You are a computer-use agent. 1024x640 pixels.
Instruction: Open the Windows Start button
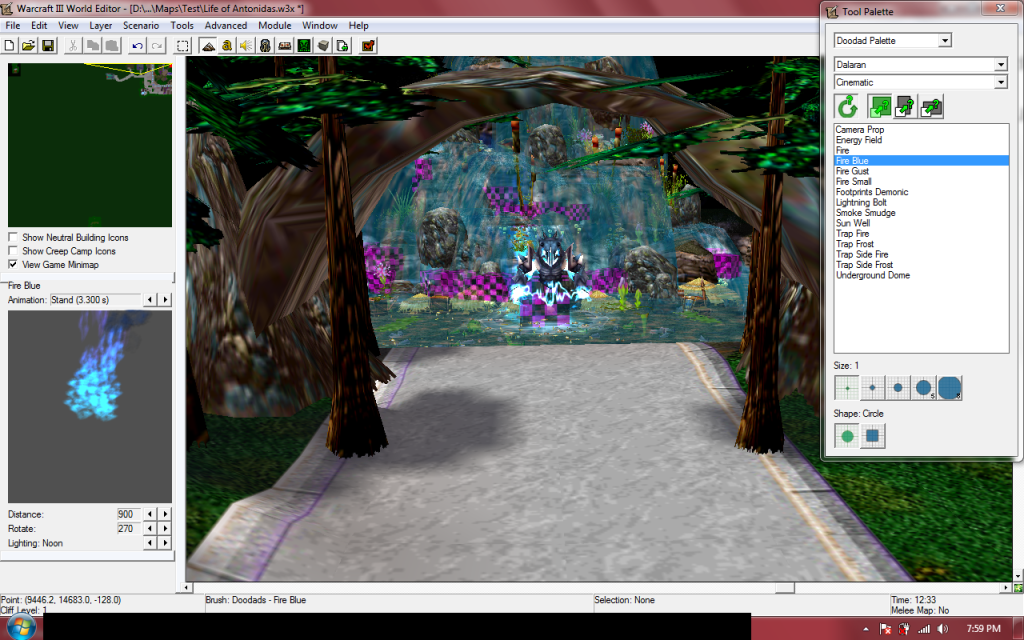(20, 626)
